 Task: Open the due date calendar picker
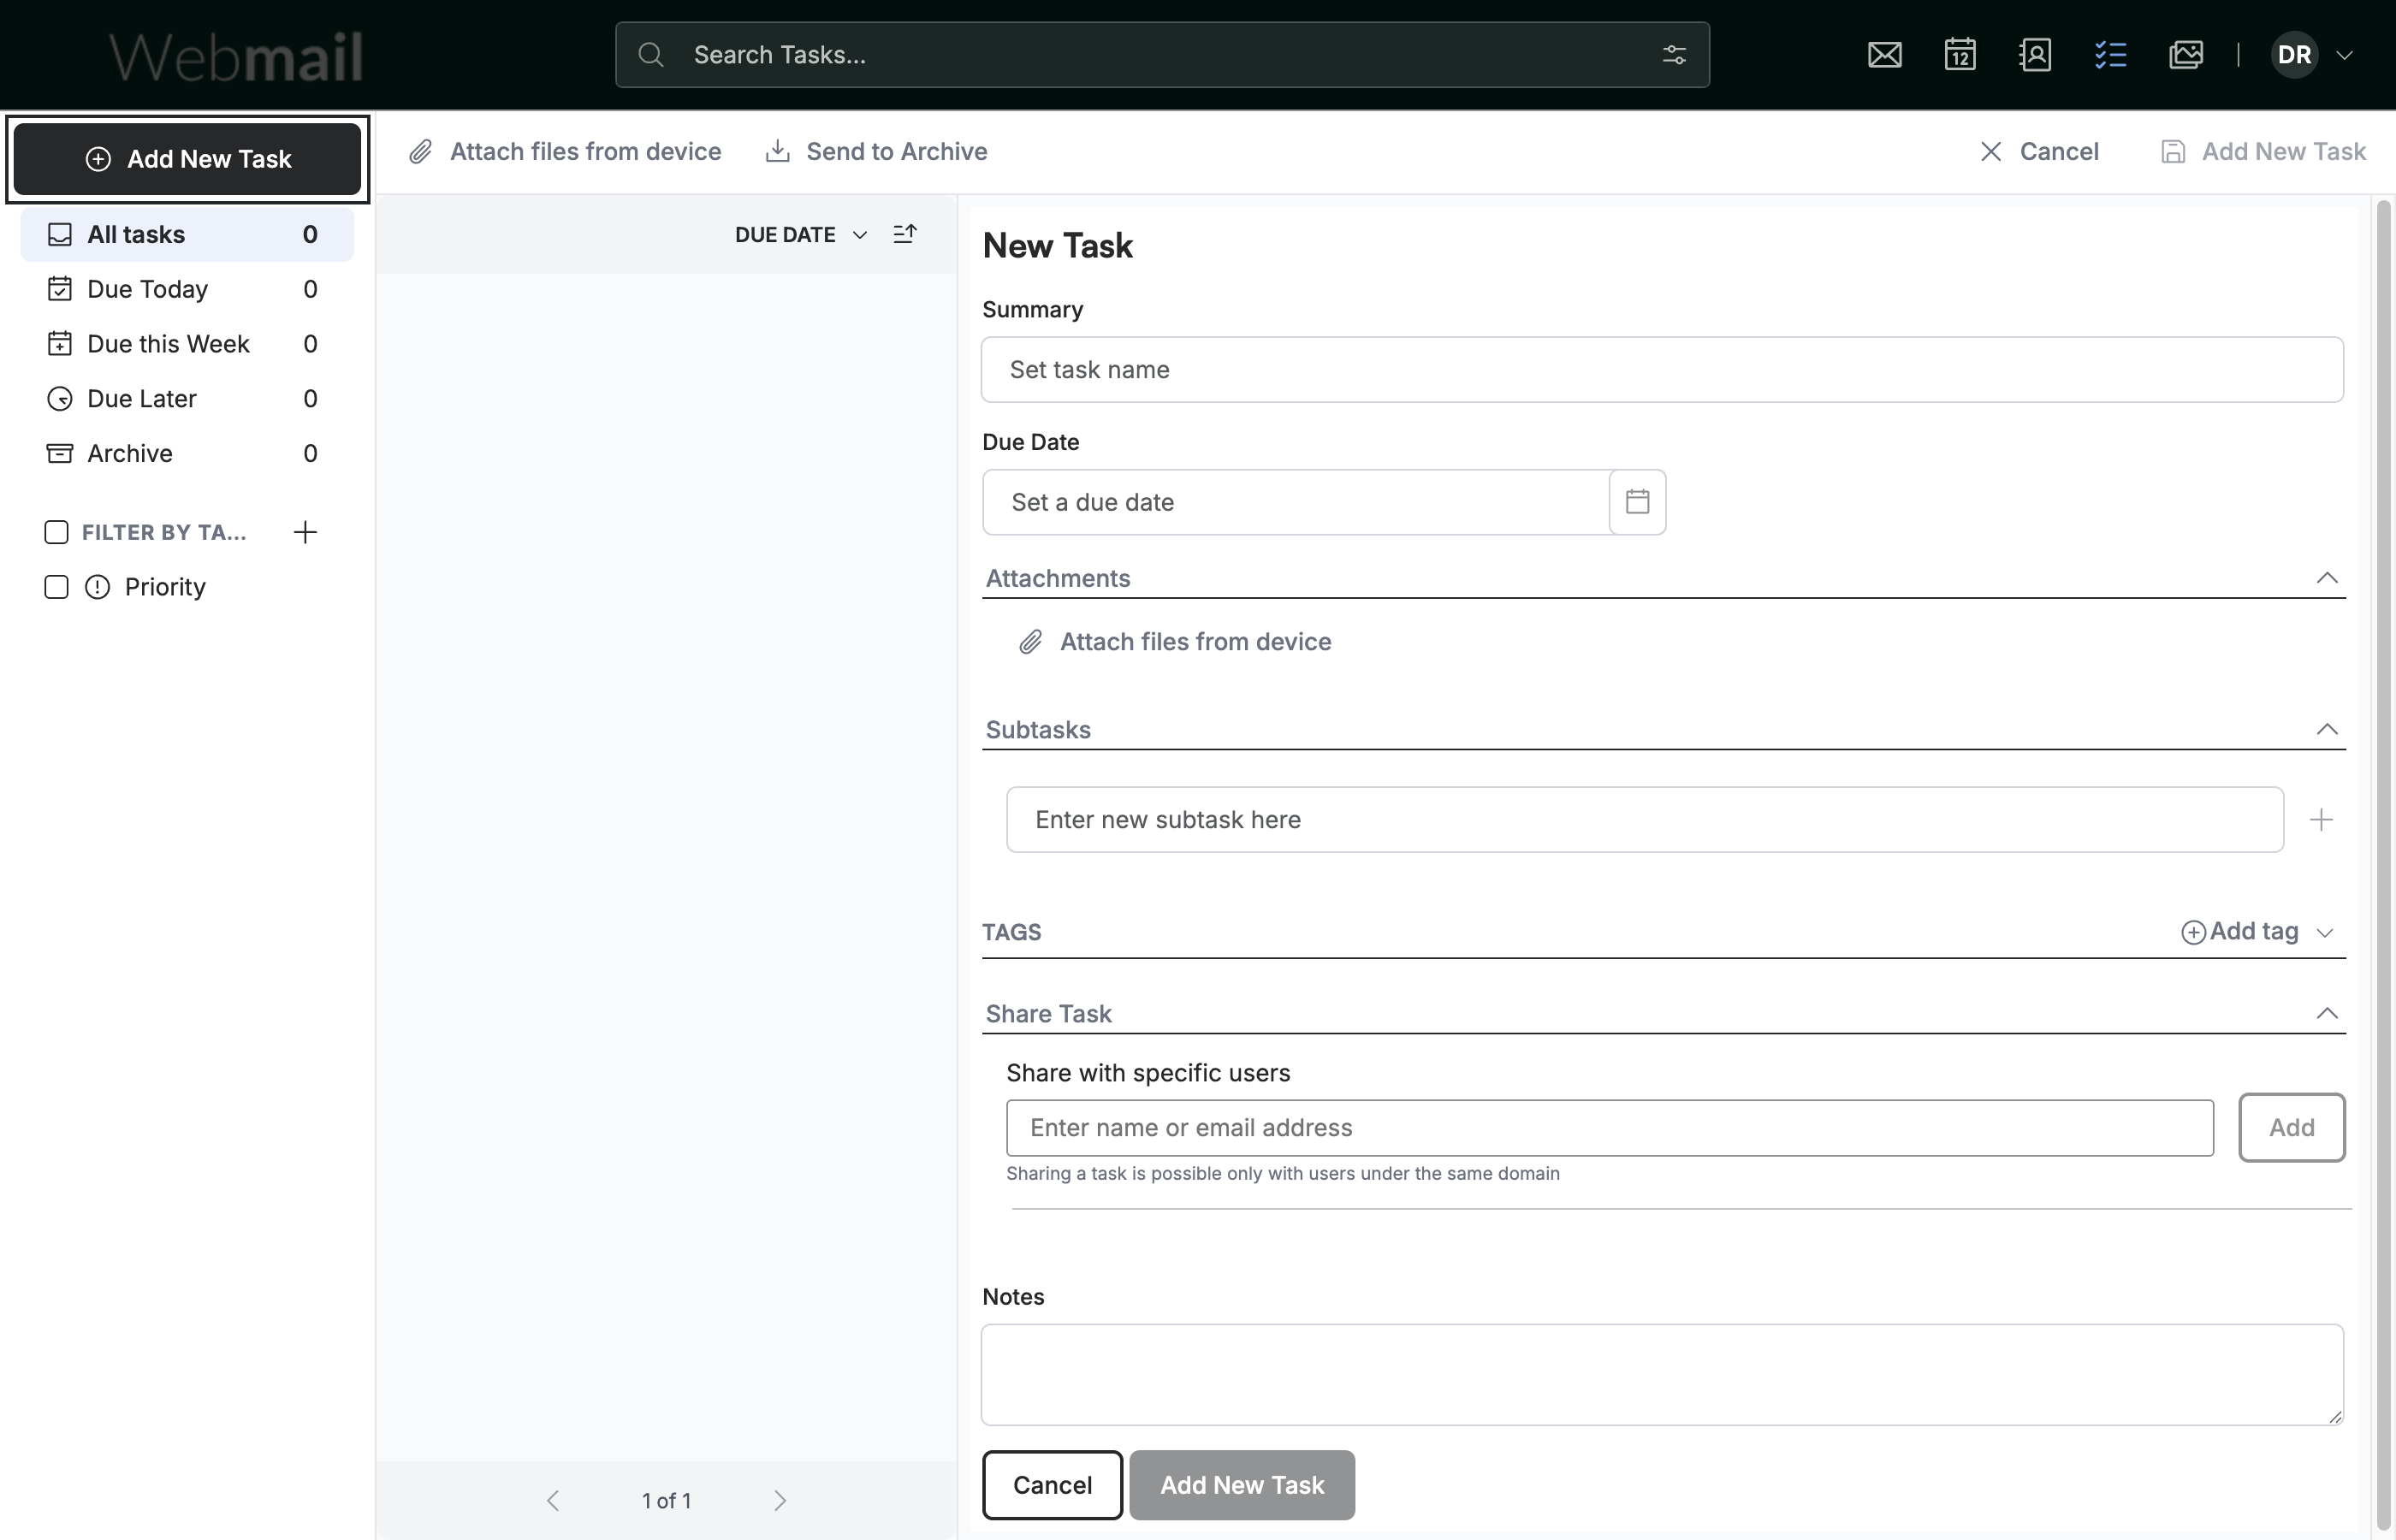(1637, 502)
